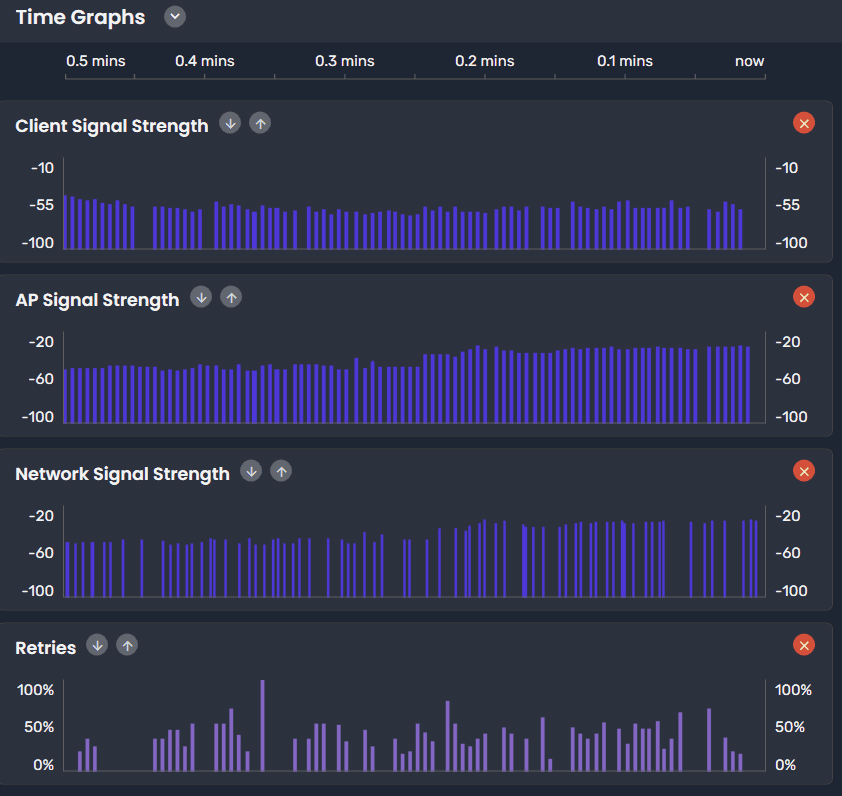Screen dimensions: 842x796
Task: Shift the Retries graph up
Action: (127, 645)
